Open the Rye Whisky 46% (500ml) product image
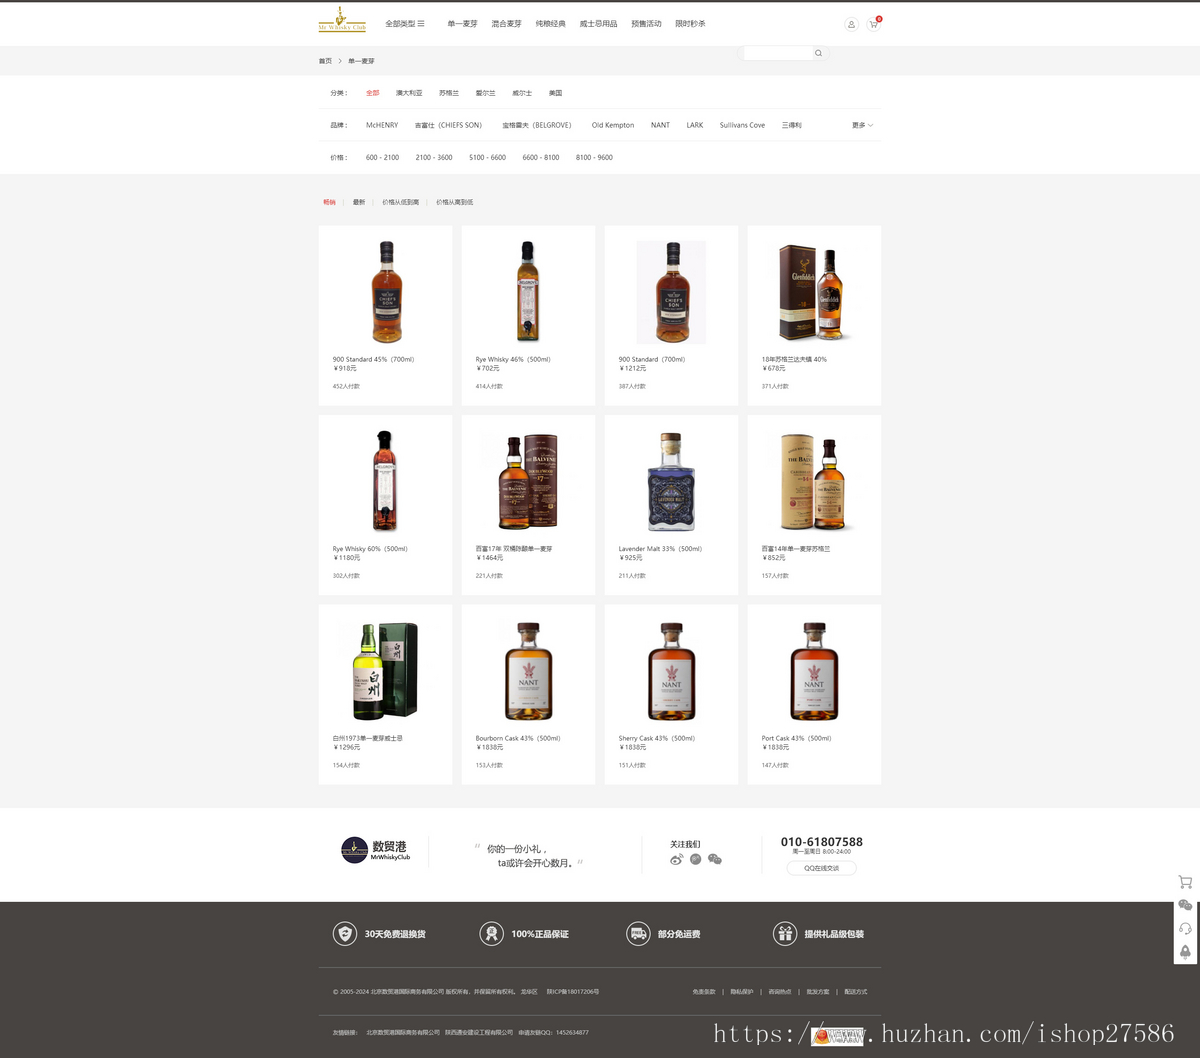1200x1058 pixels. 528,292
